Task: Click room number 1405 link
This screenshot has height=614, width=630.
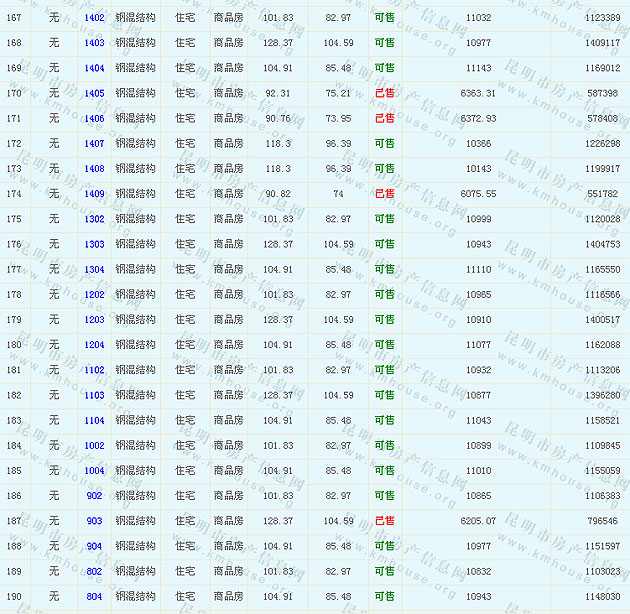Action: tap(94, 93)
